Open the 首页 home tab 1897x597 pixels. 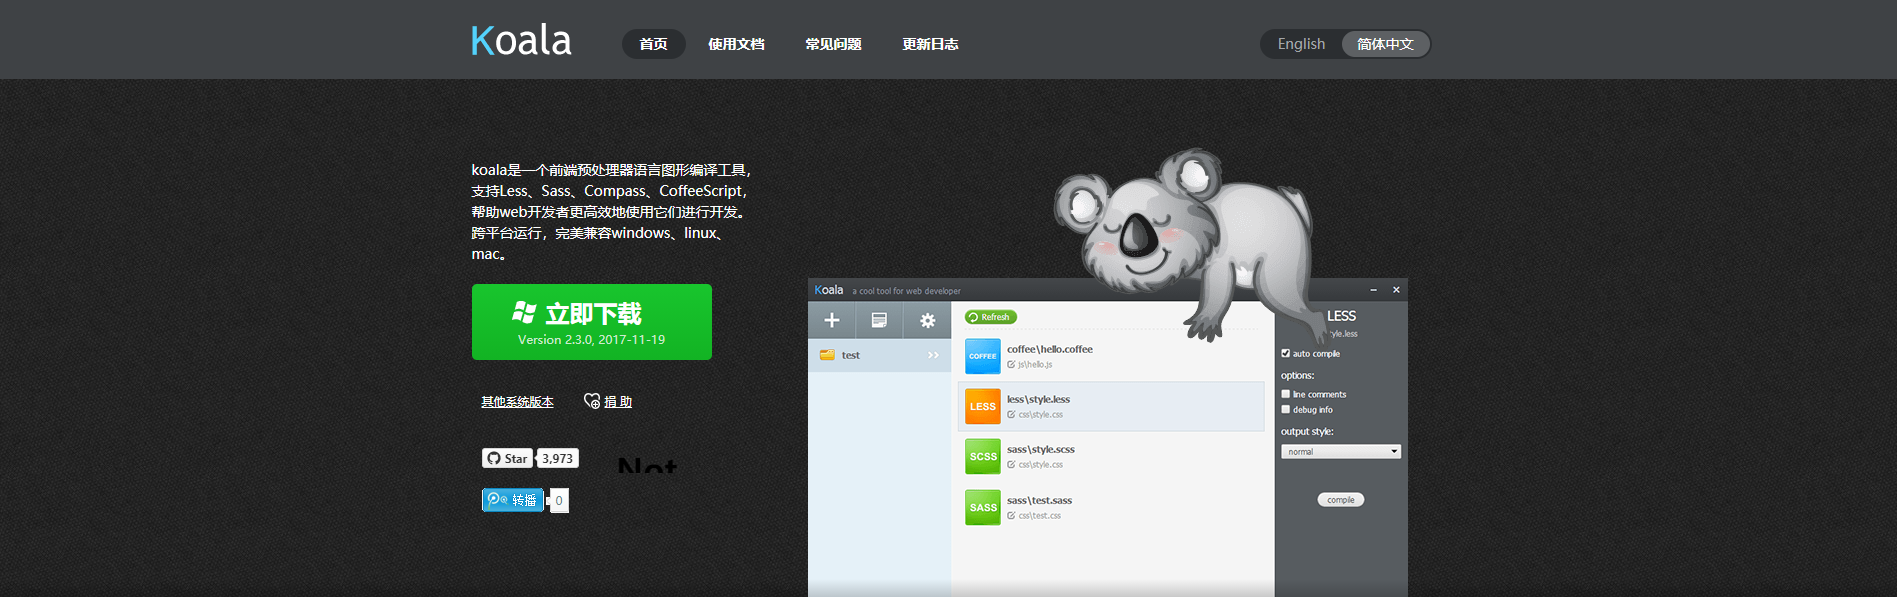coord(653,44)
